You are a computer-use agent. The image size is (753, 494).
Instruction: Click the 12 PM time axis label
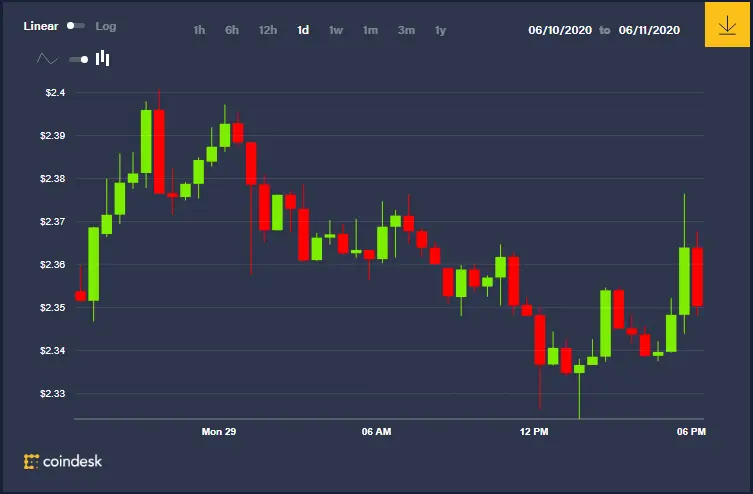point(534,432)
